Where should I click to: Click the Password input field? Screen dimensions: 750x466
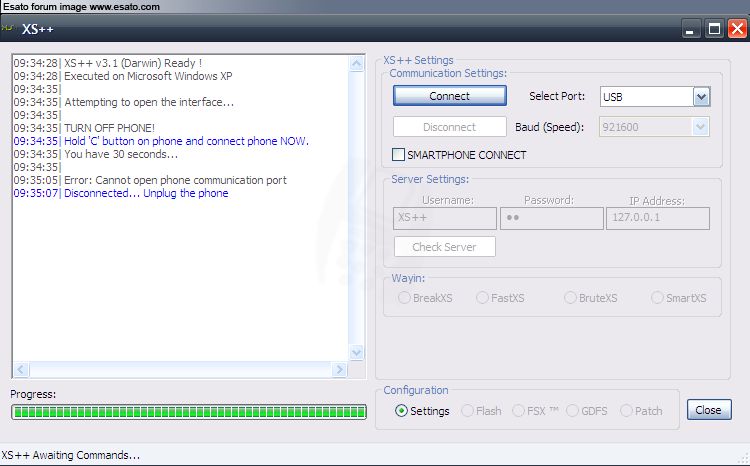tap(551, 218)
